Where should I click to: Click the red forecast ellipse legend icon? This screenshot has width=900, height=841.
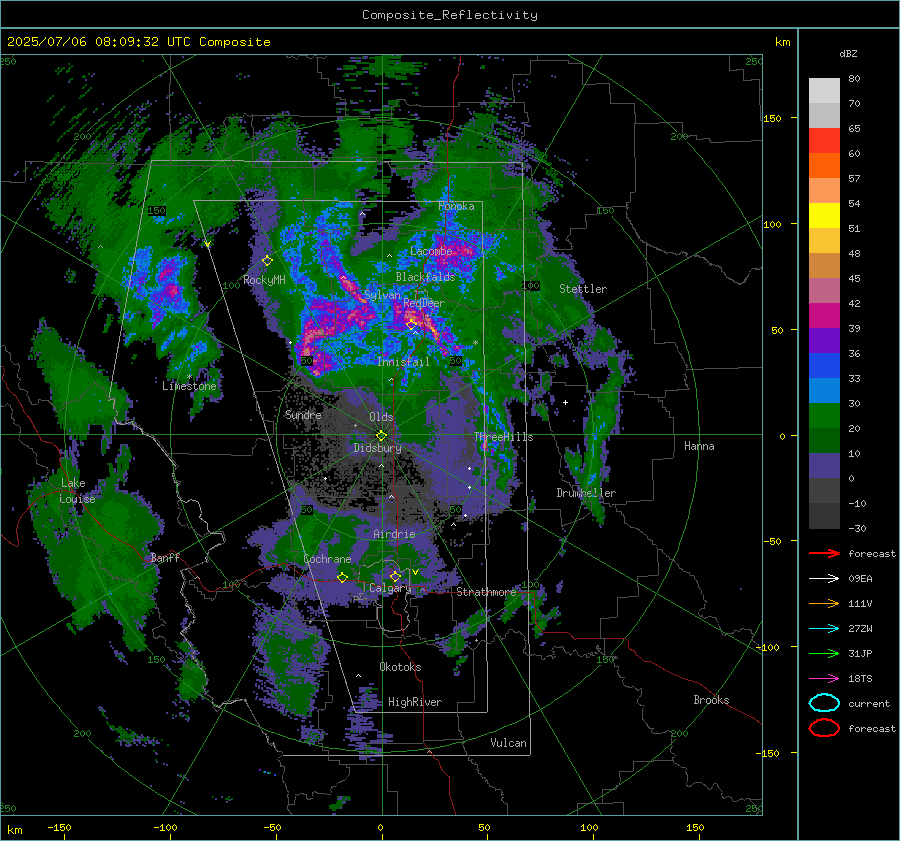[824, 728]
